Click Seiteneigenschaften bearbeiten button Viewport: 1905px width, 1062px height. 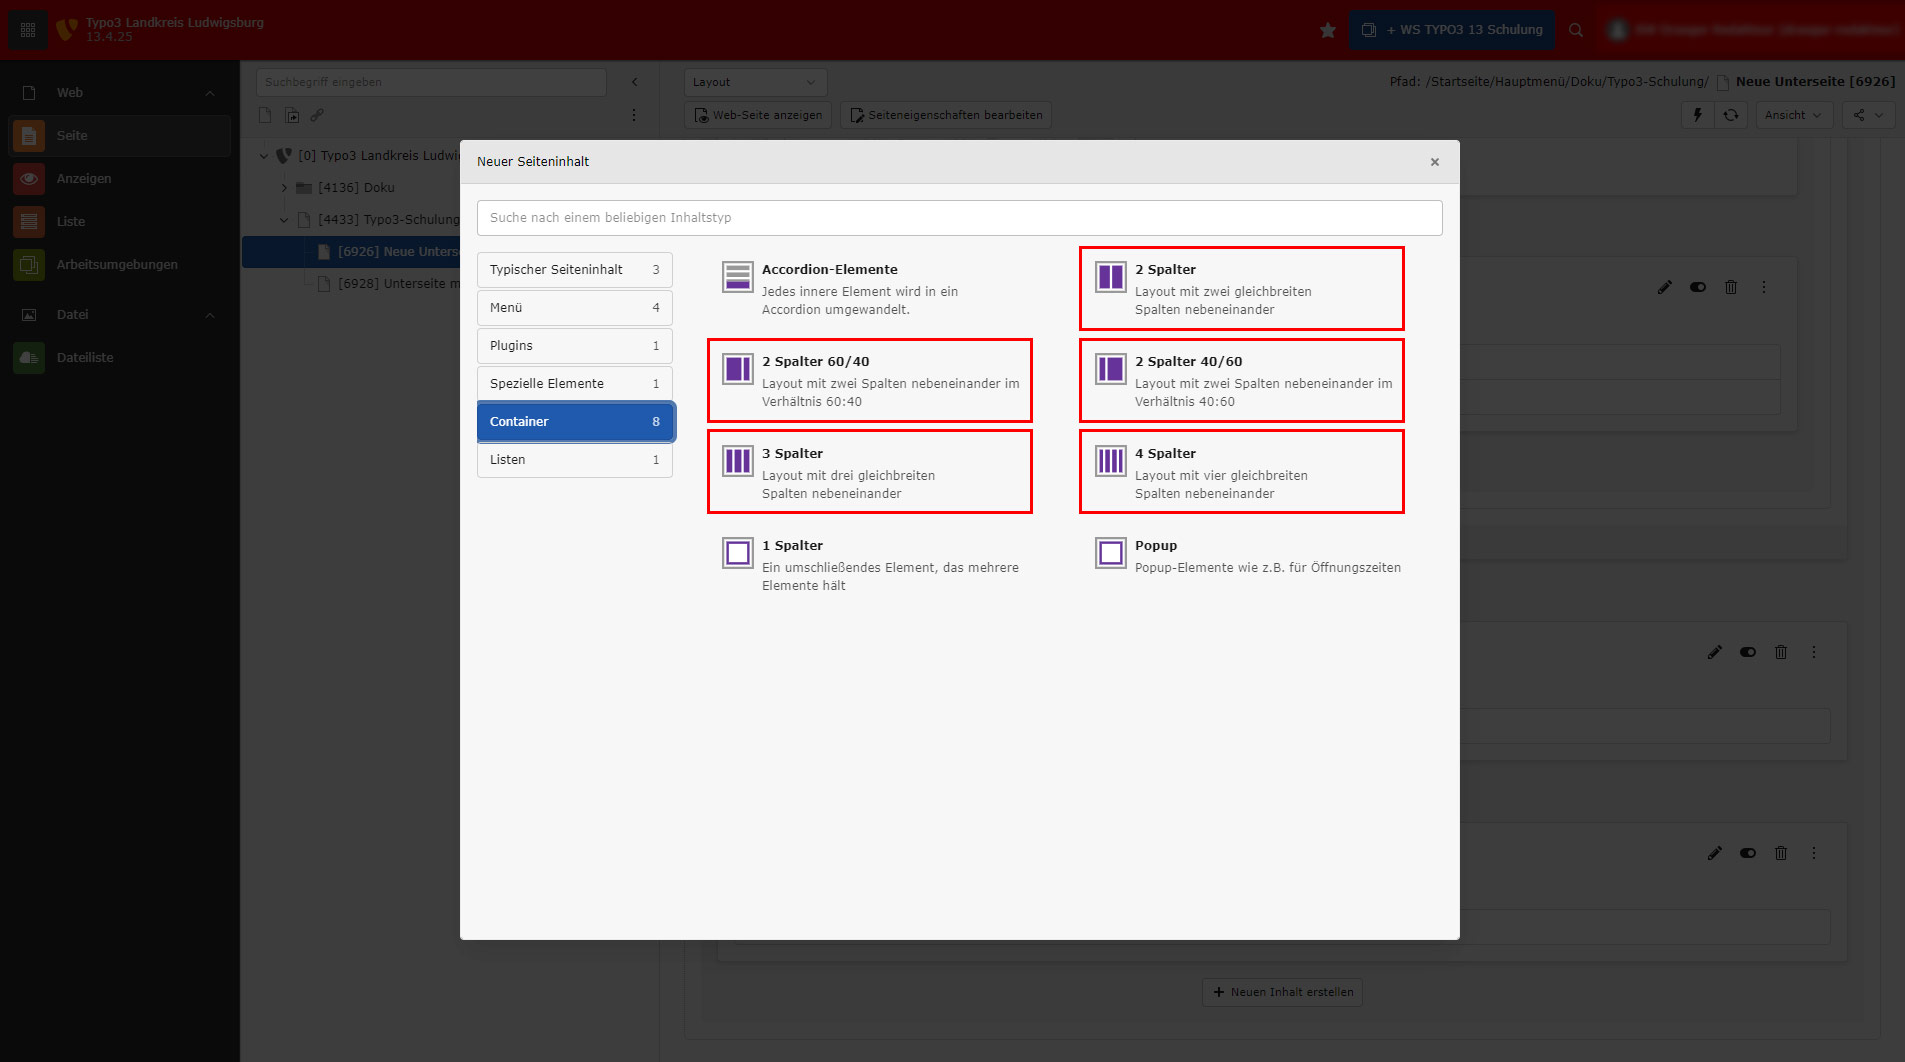(946, 115)
